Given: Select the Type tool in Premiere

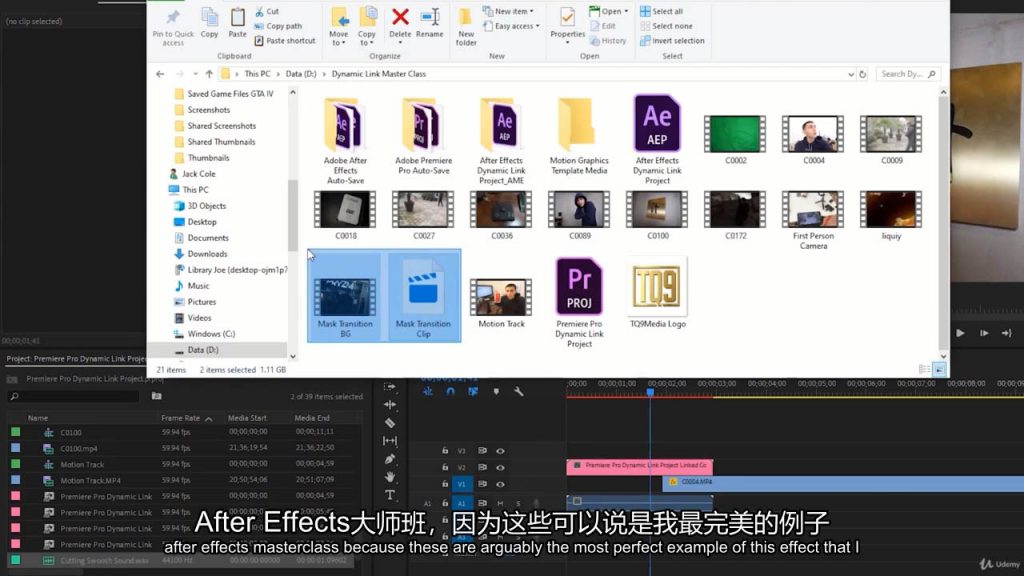Looking at the screenshot, I should pos(390,495).
